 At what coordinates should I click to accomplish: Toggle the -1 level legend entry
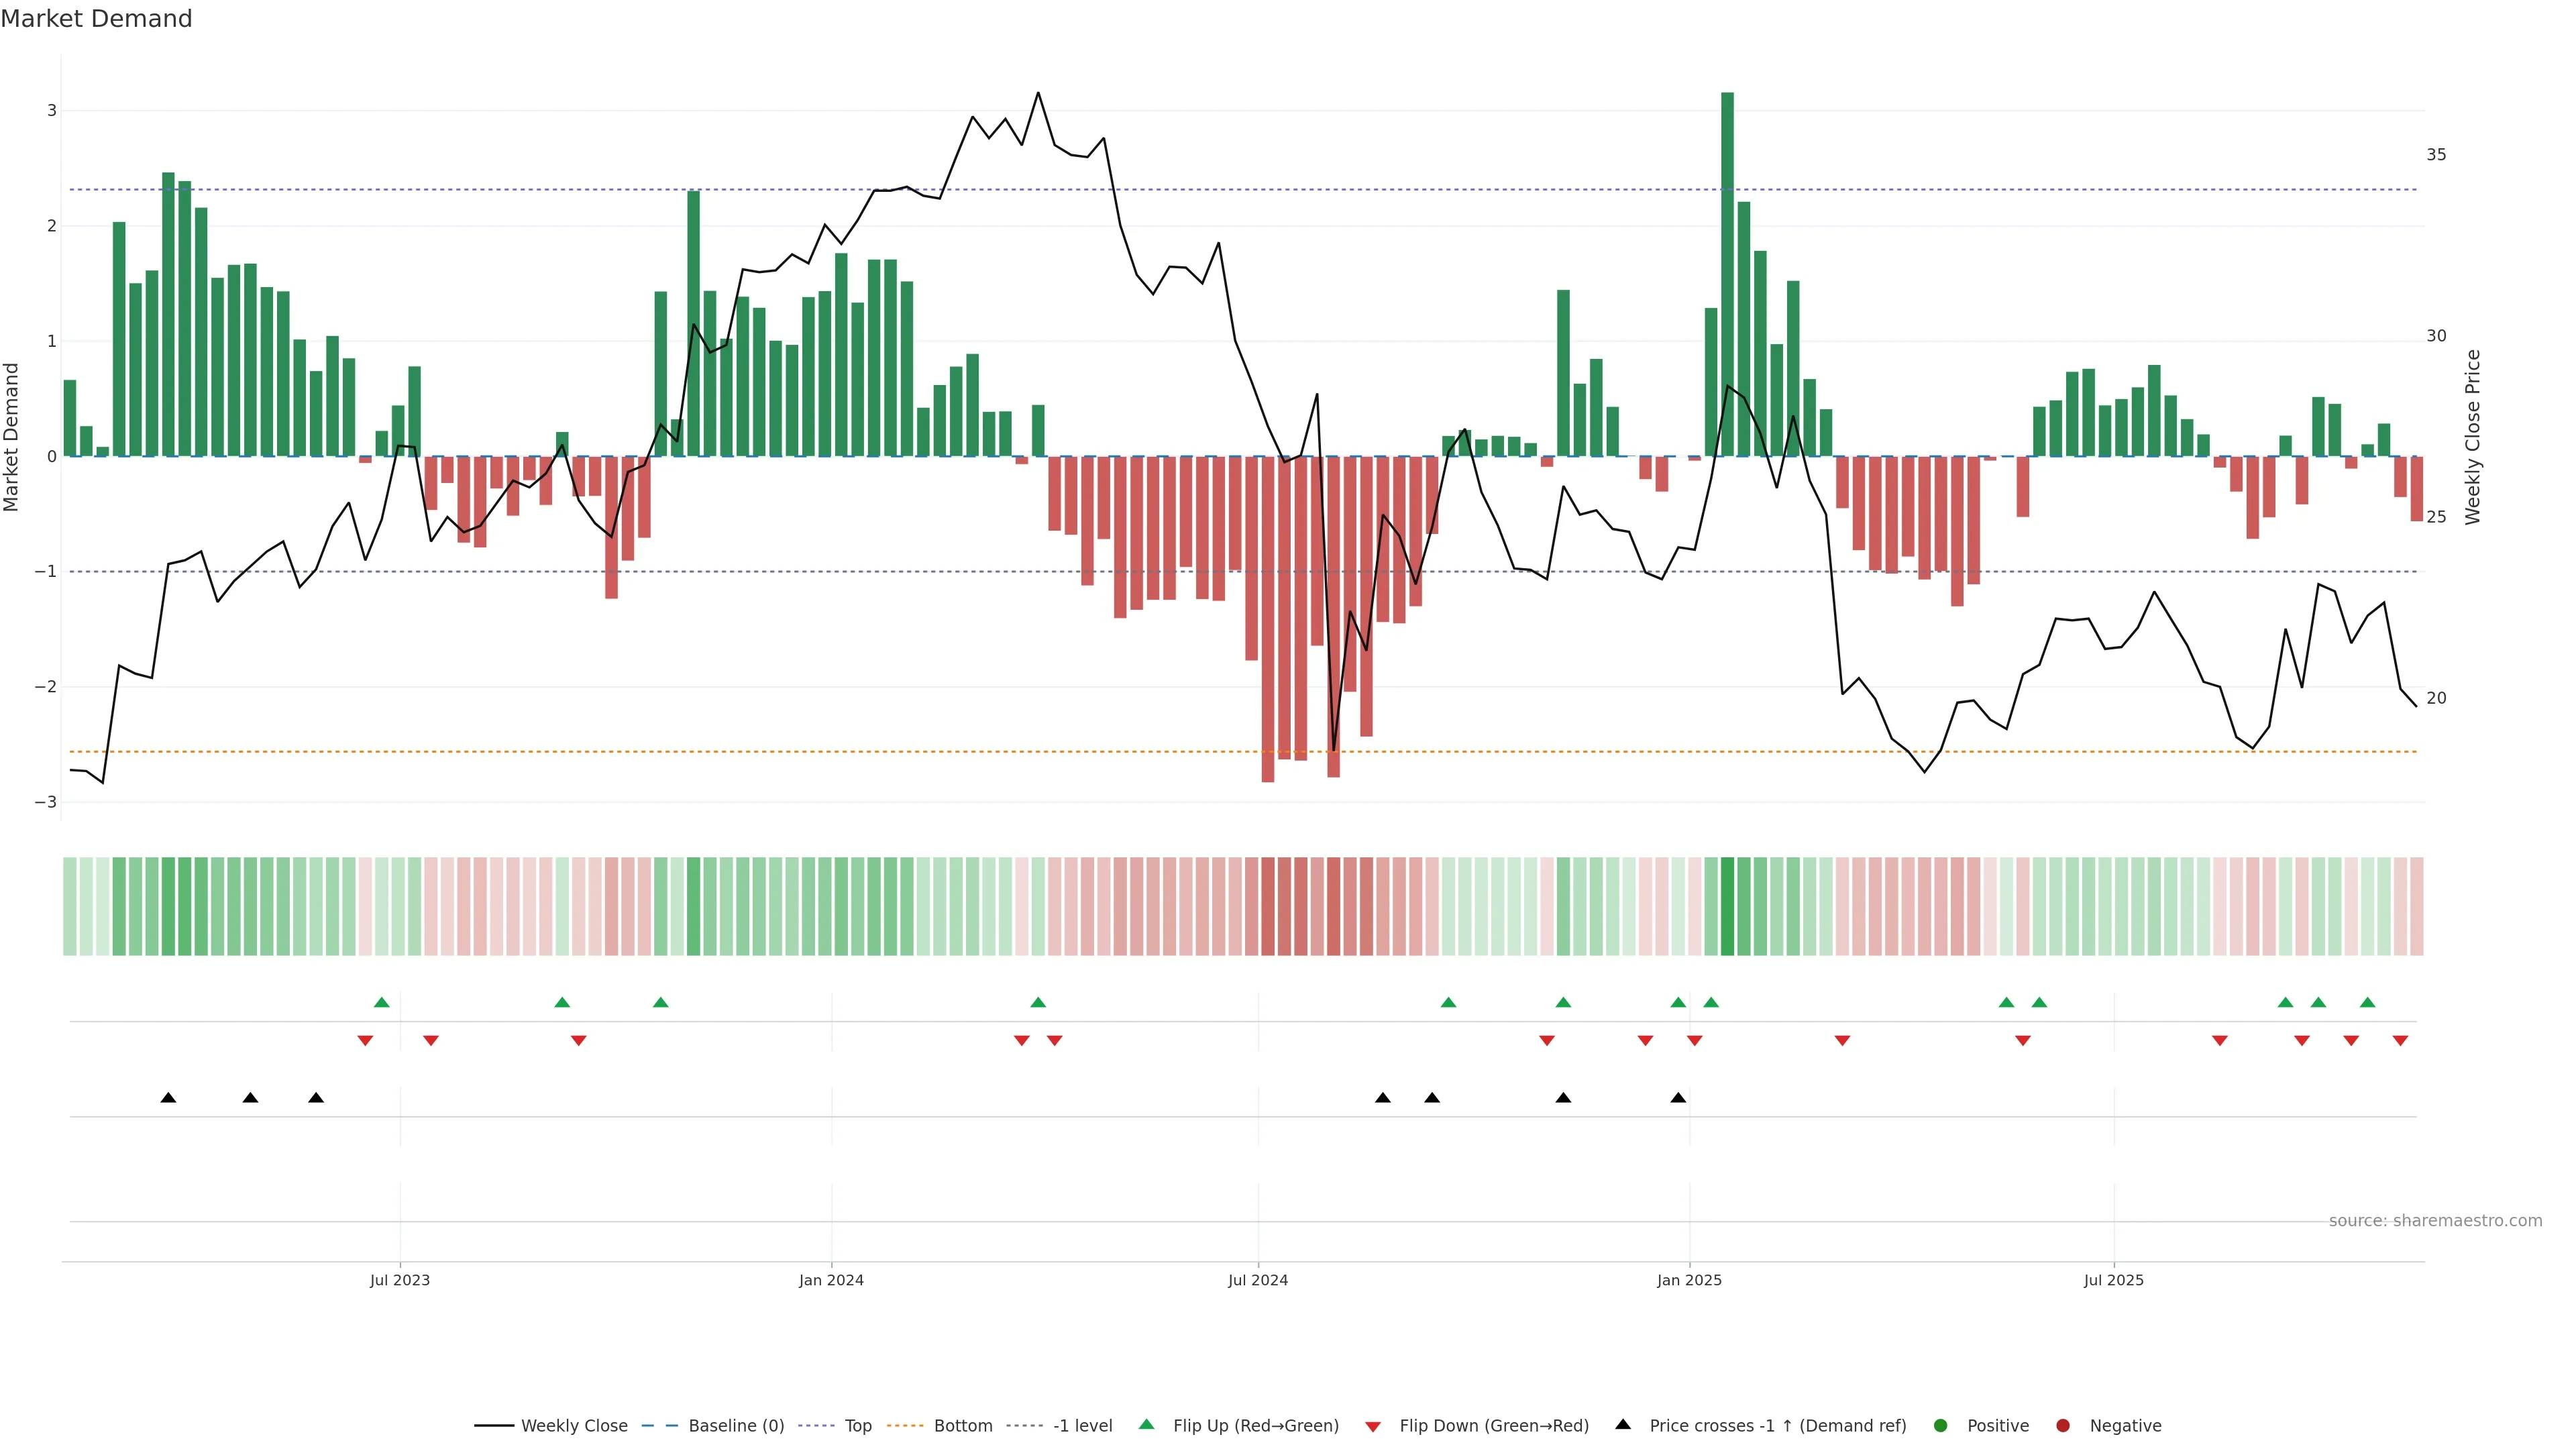click(1082, 1425)
